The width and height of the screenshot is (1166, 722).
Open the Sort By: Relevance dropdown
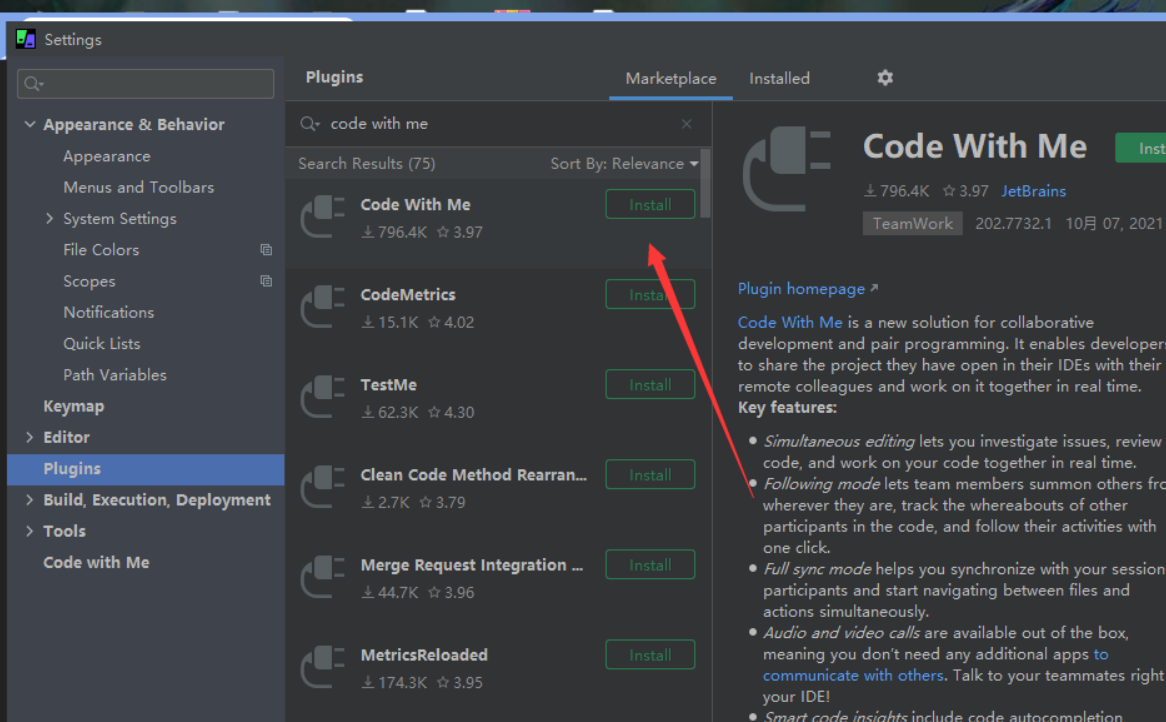click(624, 164)
